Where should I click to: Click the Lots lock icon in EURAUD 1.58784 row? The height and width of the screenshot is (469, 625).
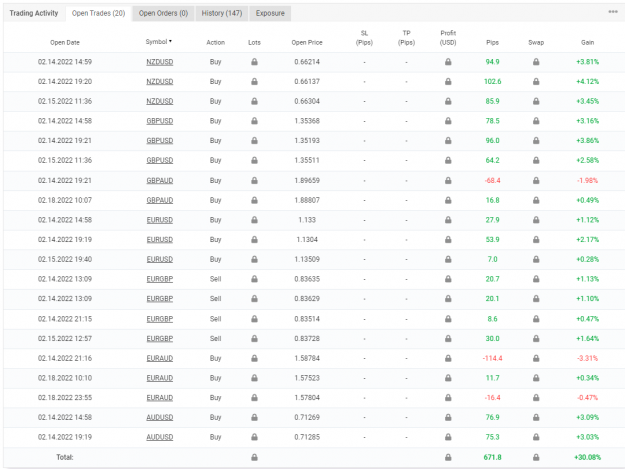pyautogui.click(x=254, y=358)
